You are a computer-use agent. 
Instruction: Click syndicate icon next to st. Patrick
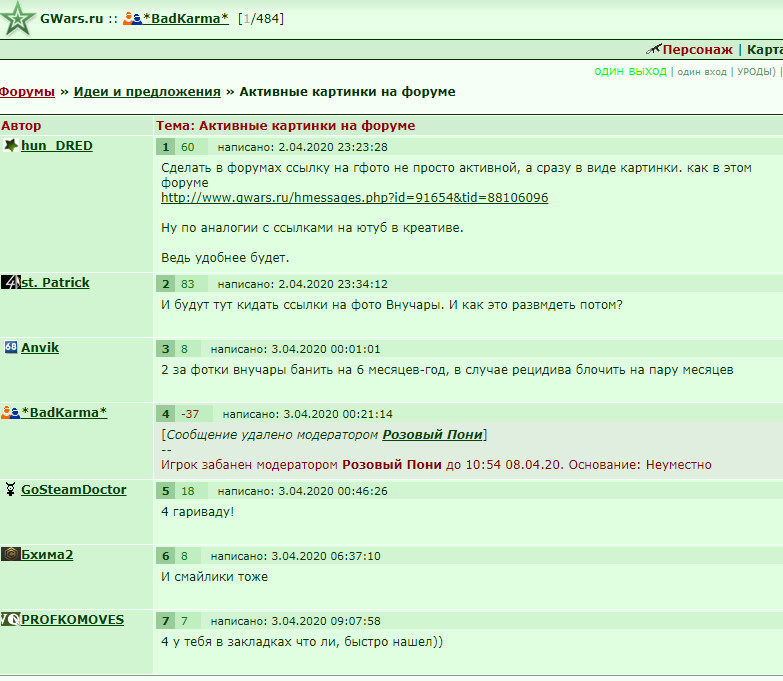click(10, 283)
